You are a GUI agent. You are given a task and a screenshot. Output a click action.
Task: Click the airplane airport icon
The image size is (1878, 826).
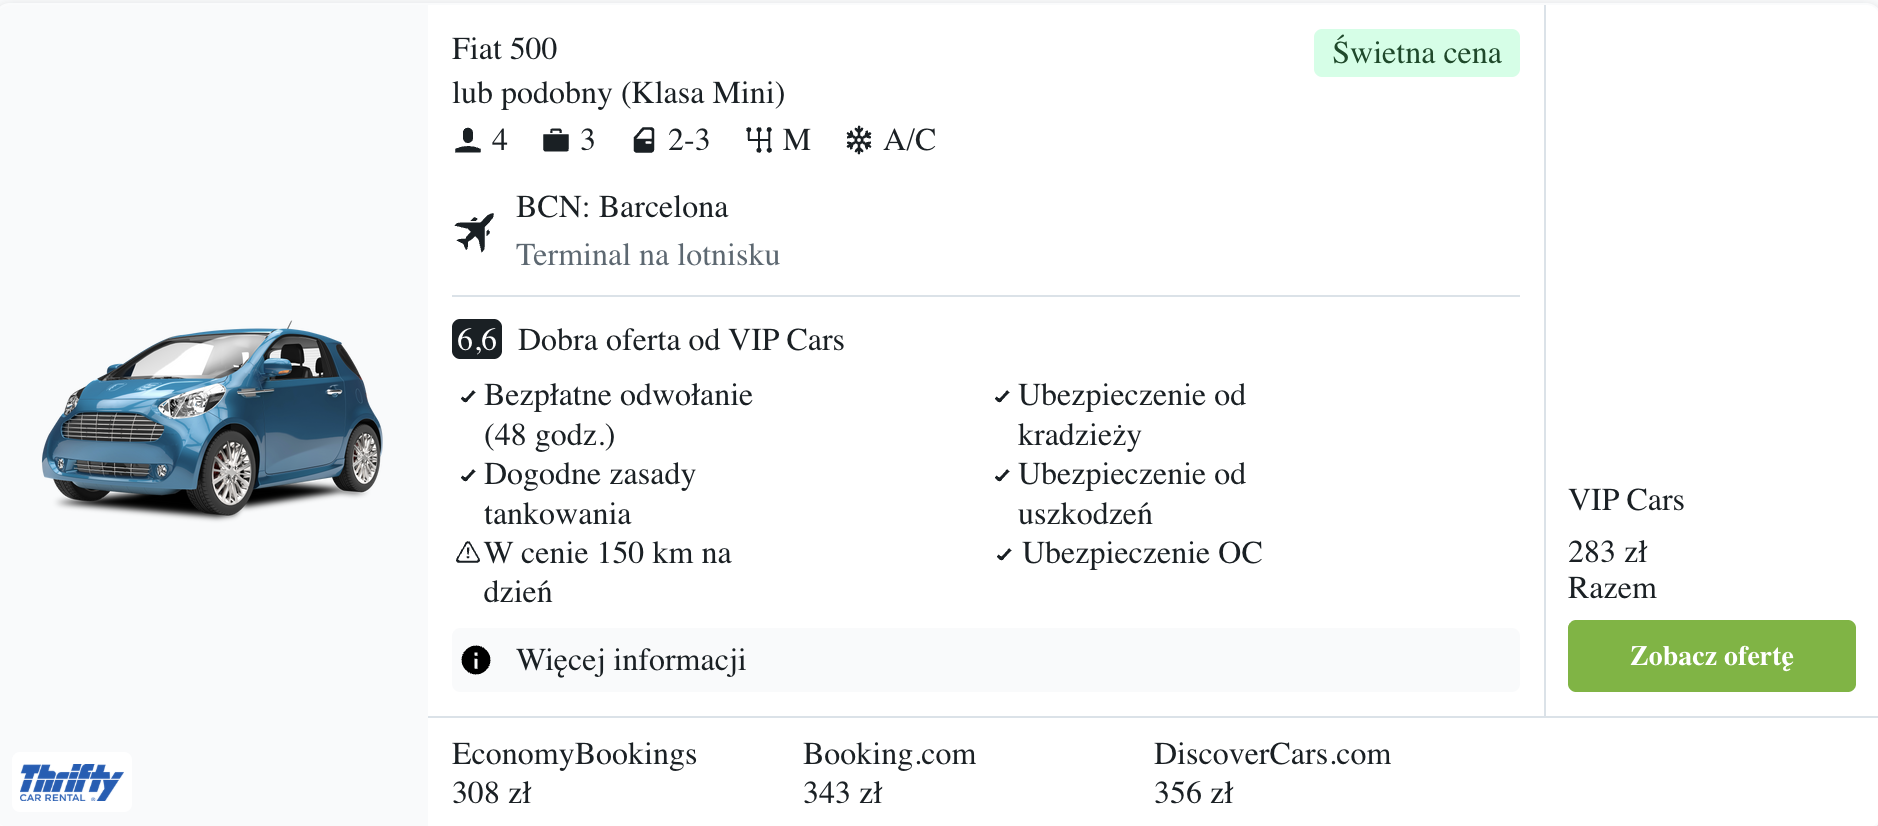[475, 232]
